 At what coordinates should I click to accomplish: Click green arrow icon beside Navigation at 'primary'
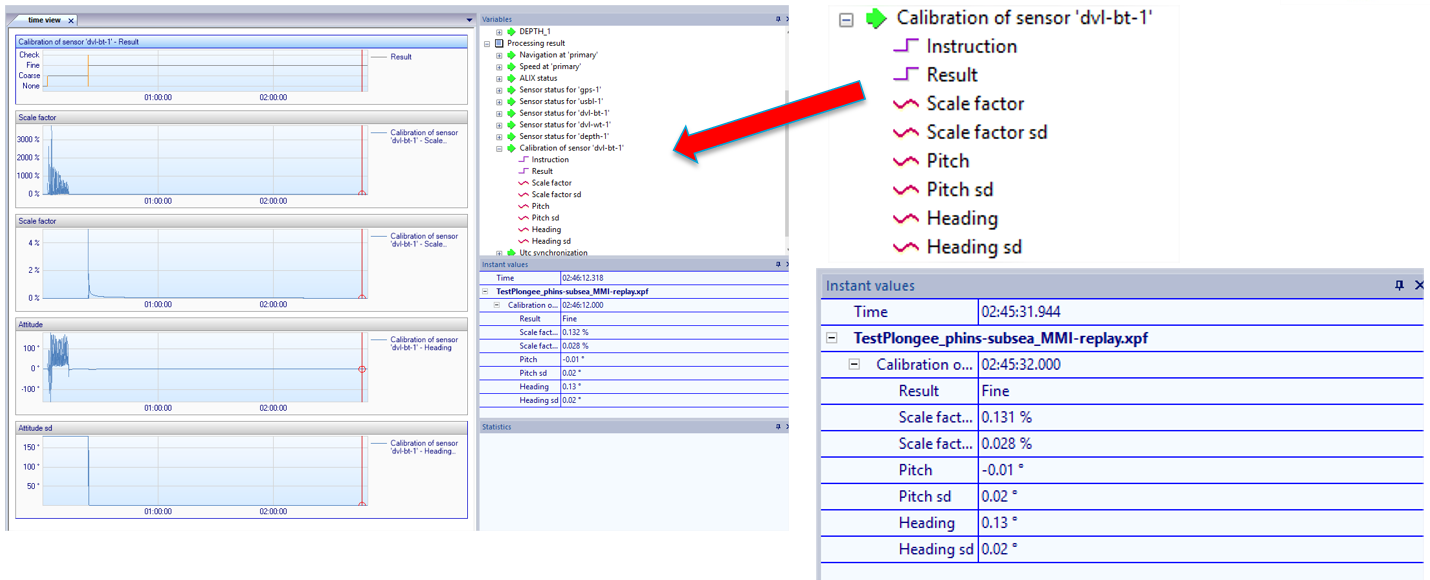[x=511, y=55]
